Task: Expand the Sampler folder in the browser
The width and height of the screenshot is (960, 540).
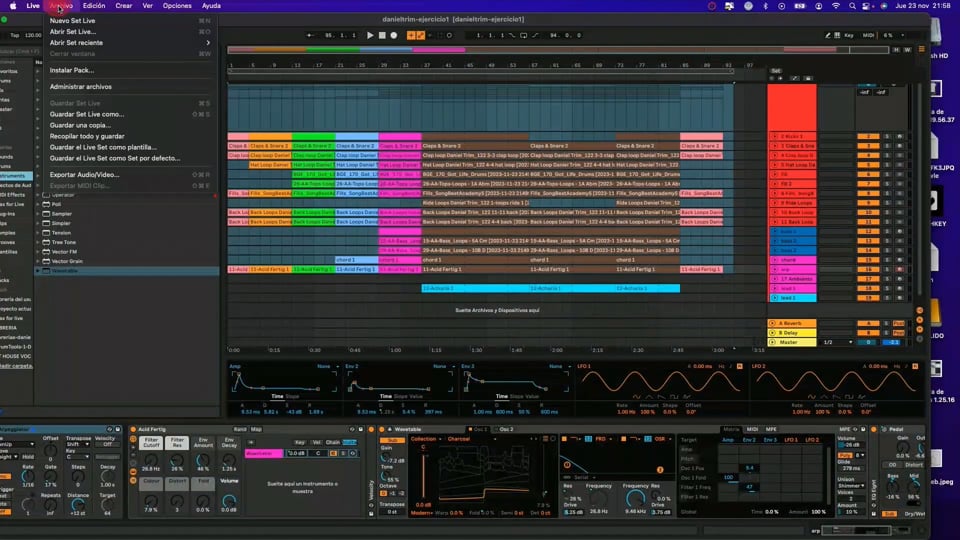Action: coord(38,214)
